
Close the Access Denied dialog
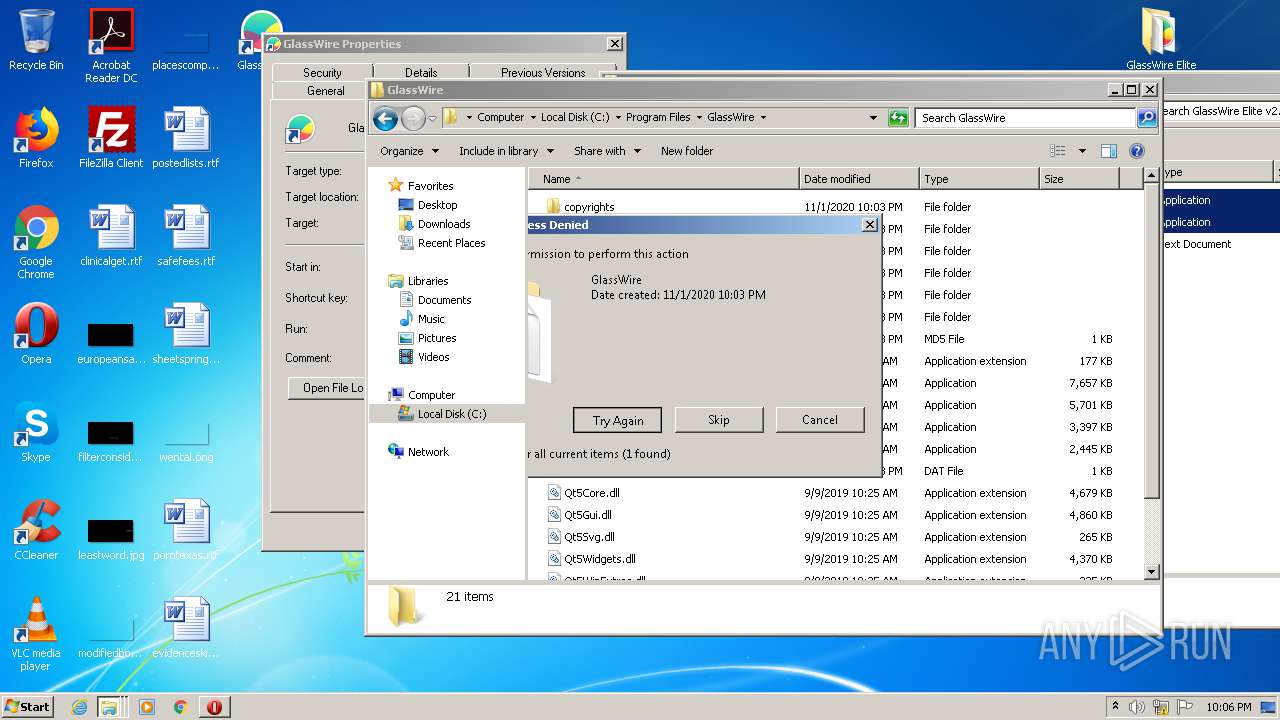pyautogui.click(x=869, y=225)
